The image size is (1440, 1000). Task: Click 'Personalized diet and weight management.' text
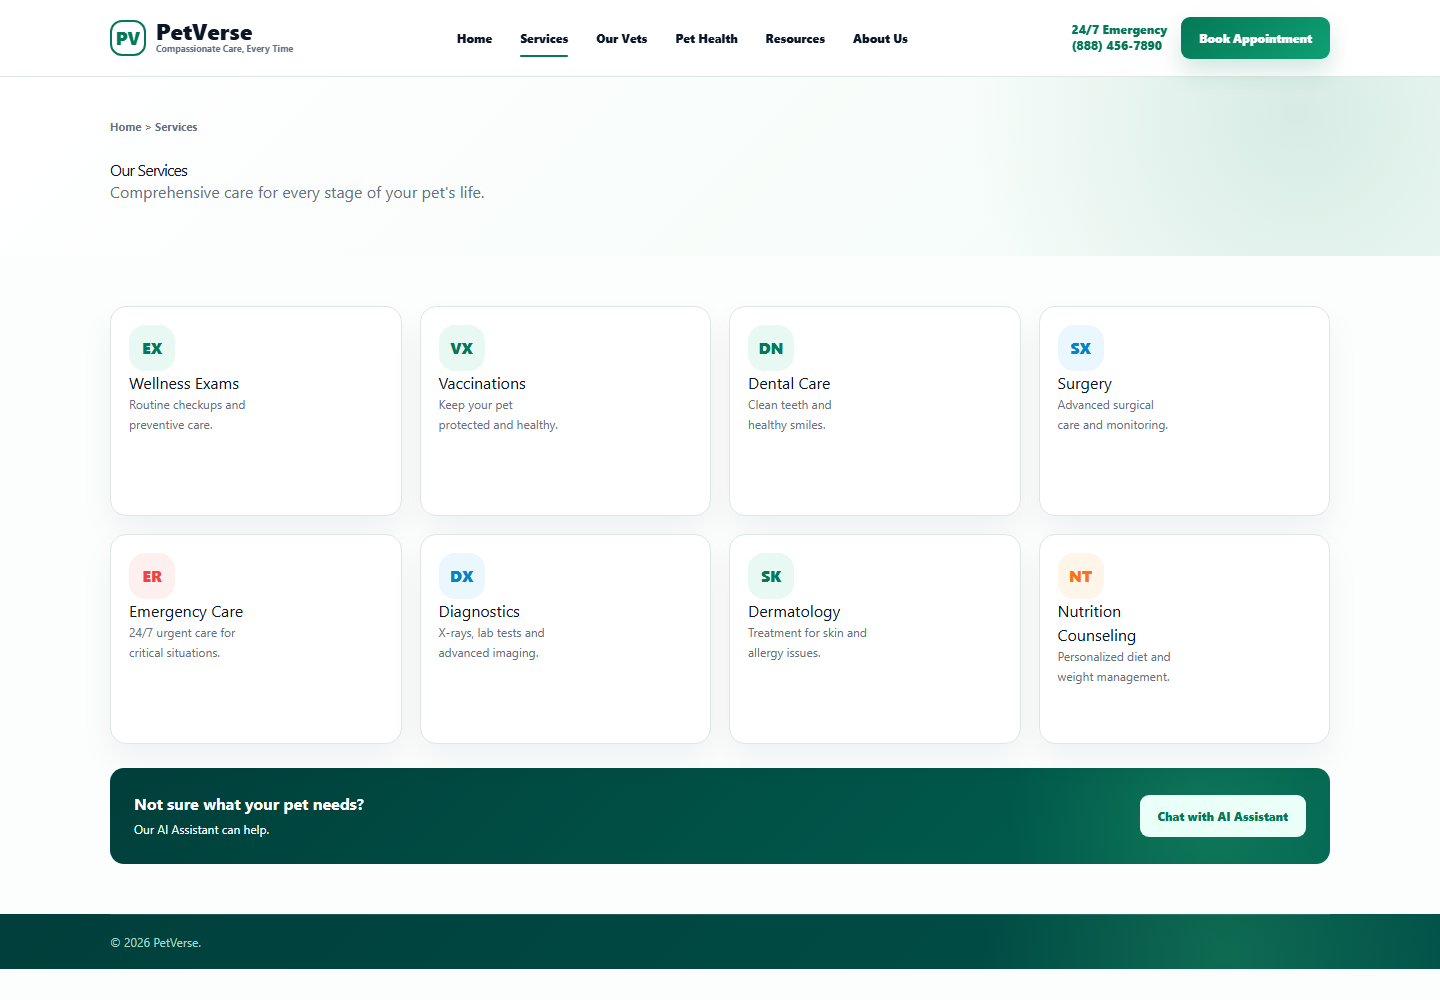pyautogui.click(x=1114, y=667)
